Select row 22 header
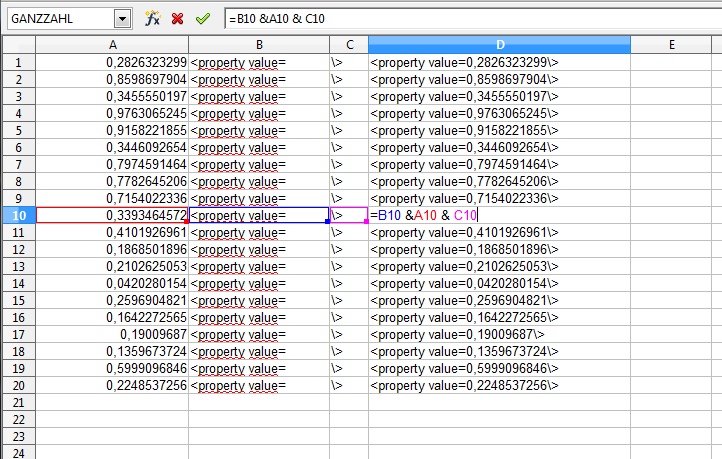Screen dimensions: 722x459 coord(18,419)
